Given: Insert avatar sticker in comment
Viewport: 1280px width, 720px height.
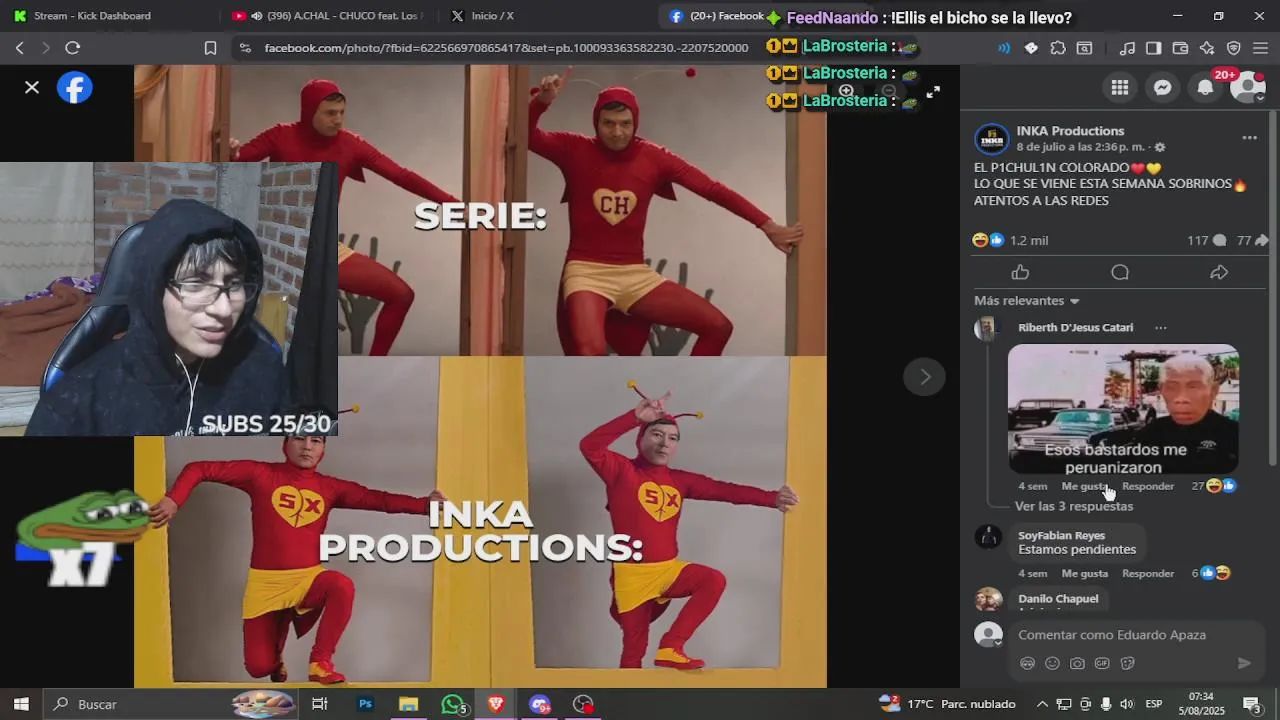Looking at the screenshot, I should tap(1027, 663).
